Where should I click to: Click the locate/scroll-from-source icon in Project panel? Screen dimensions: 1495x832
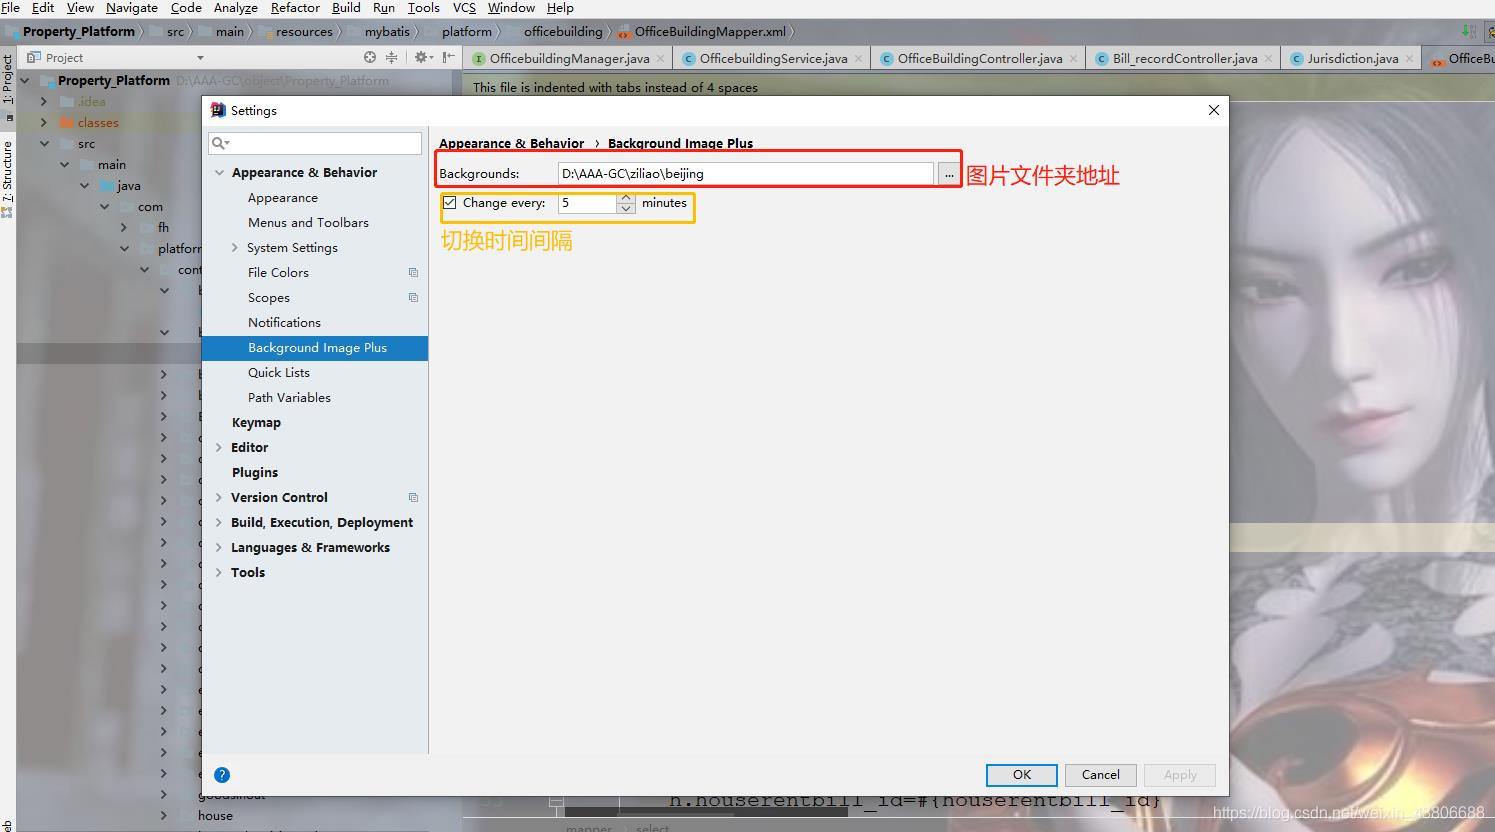pyautogui.click(x=370, y=58)
